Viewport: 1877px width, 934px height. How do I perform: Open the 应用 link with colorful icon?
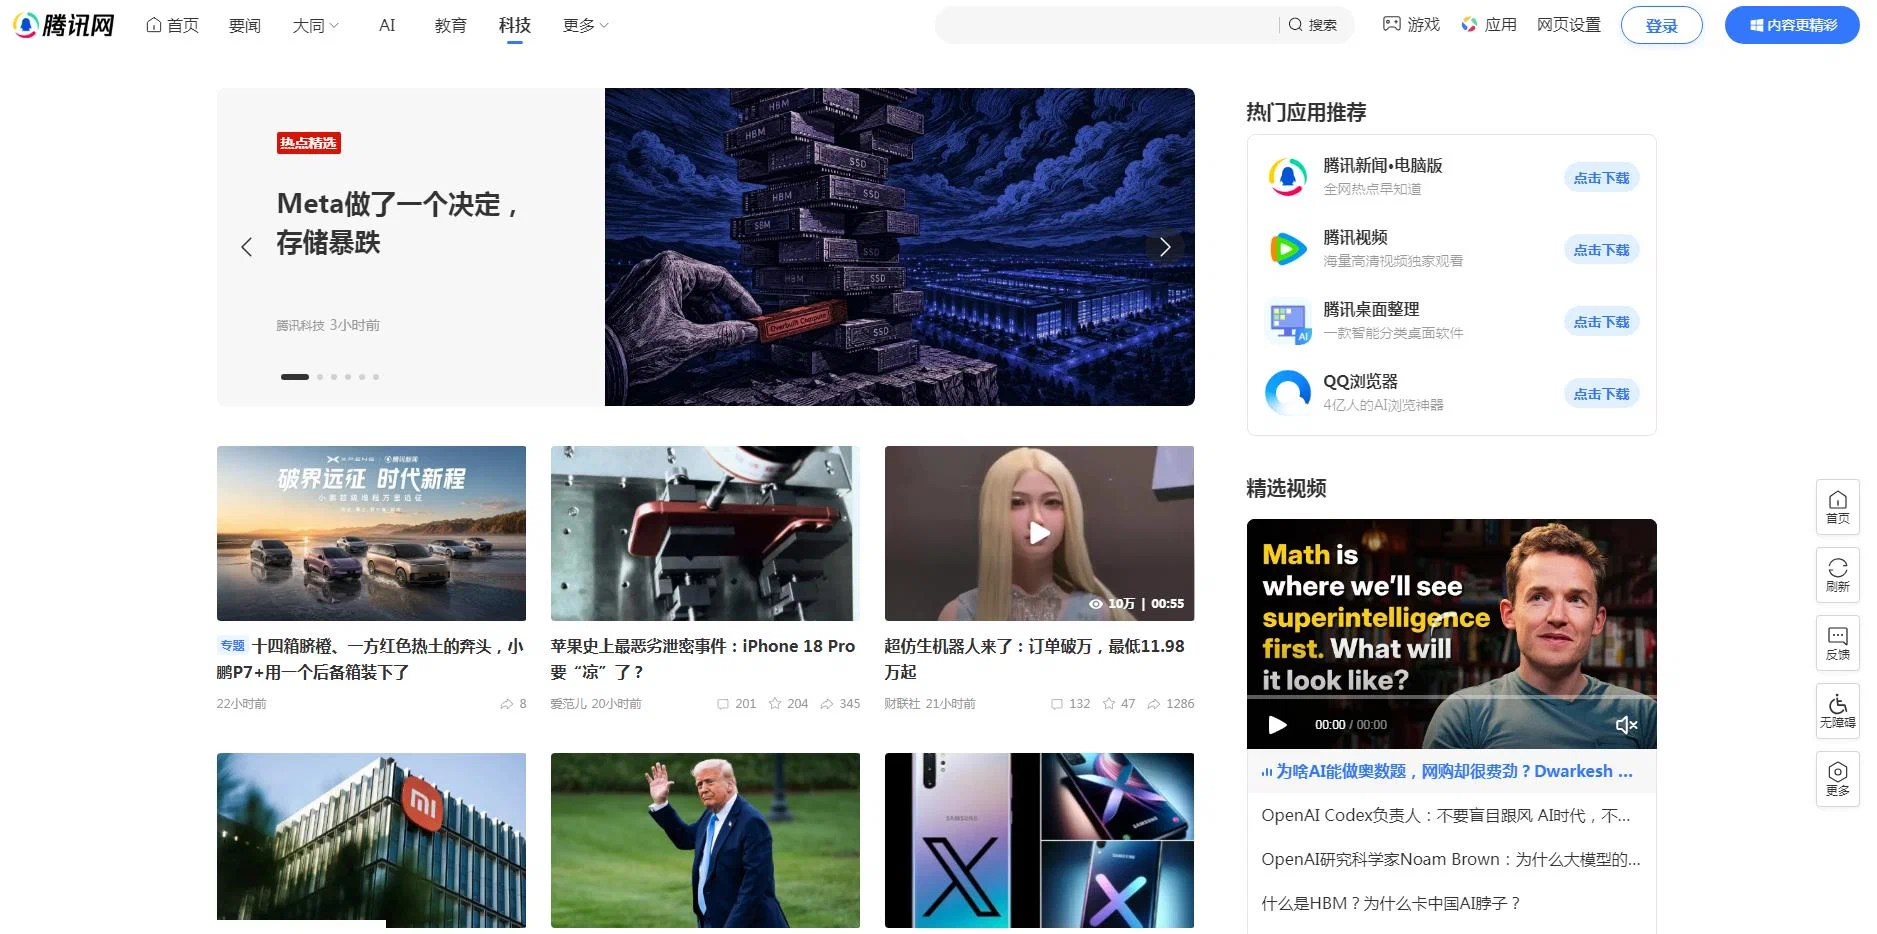(x=1489, y=25)
